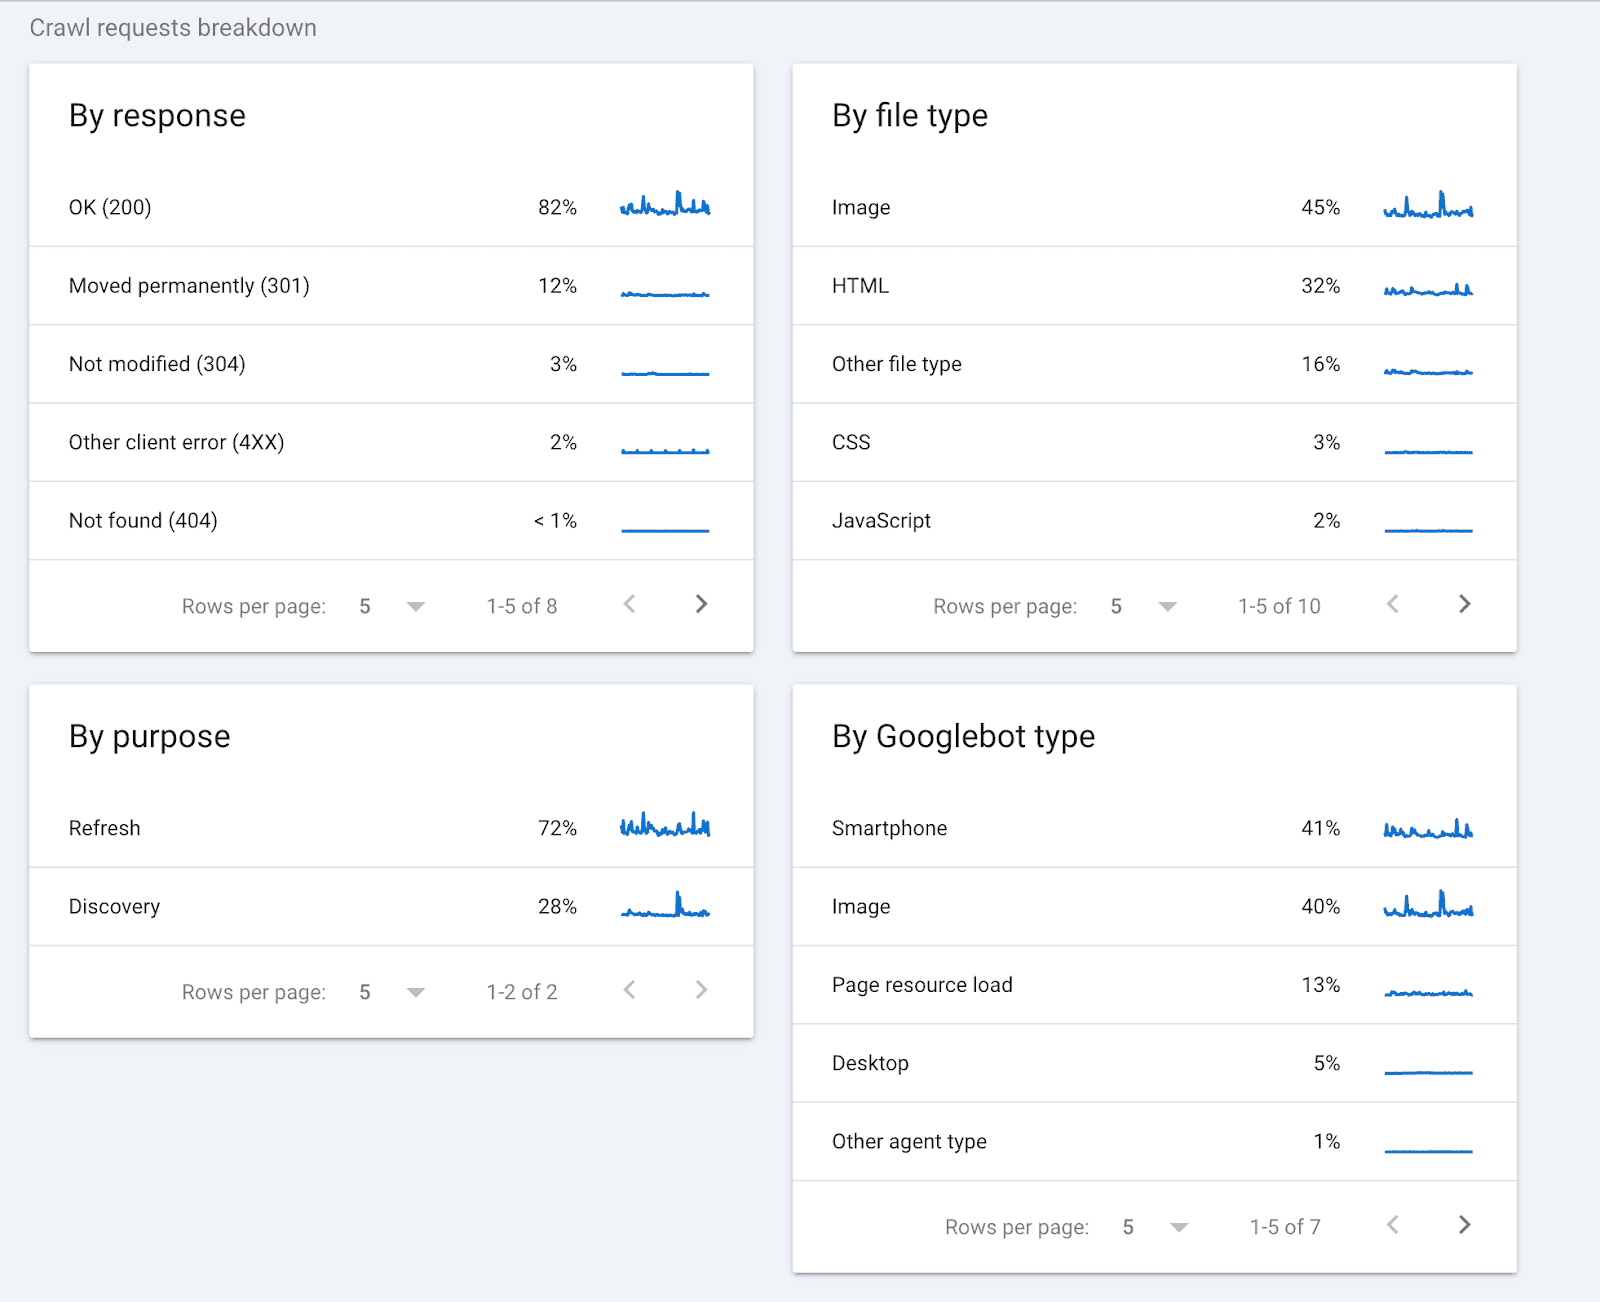Click the Refresh row sparkline chart
Viewport: 1600px width, 1302px height.
665,826
